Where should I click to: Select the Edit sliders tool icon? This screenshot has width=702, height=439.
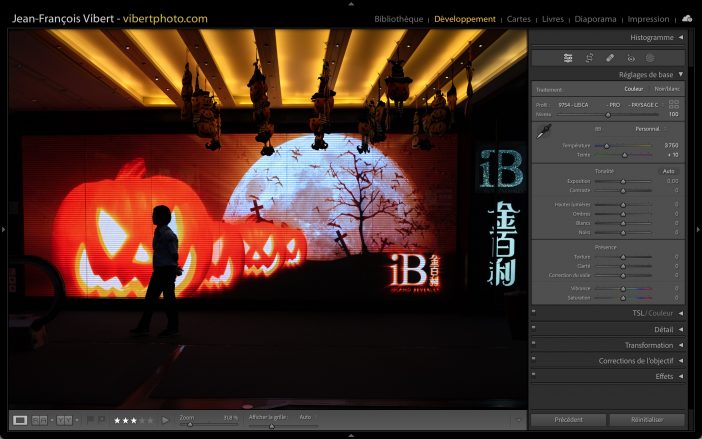click(568, 58)
